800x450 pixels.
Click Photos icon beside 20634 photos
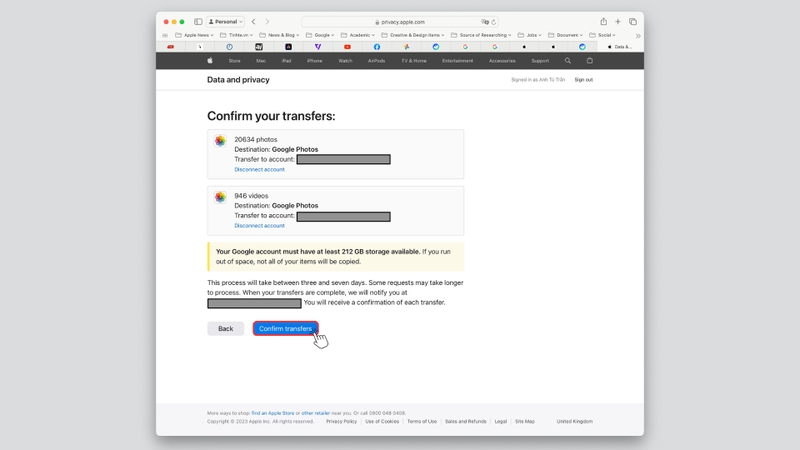220,141
